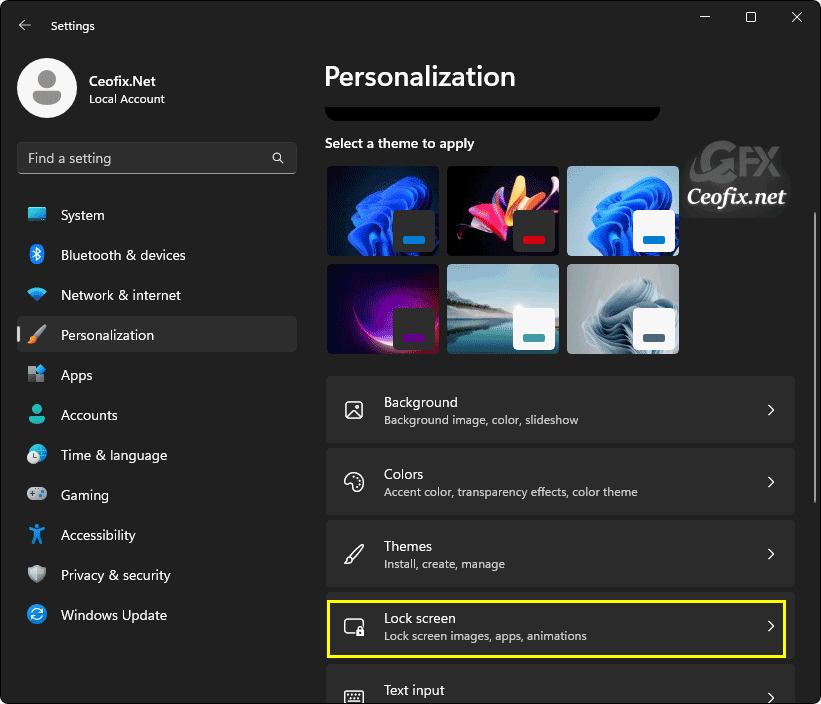Click the Ceofix.Net account profile picture

(45, 88)
